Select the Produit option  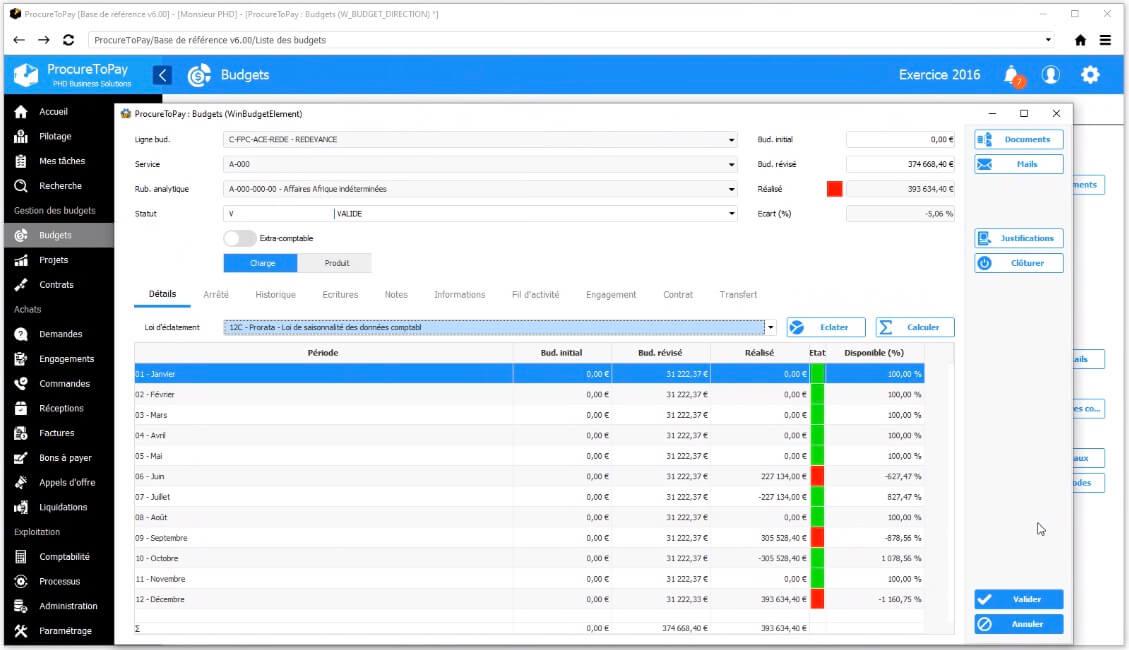coord(336,263)
